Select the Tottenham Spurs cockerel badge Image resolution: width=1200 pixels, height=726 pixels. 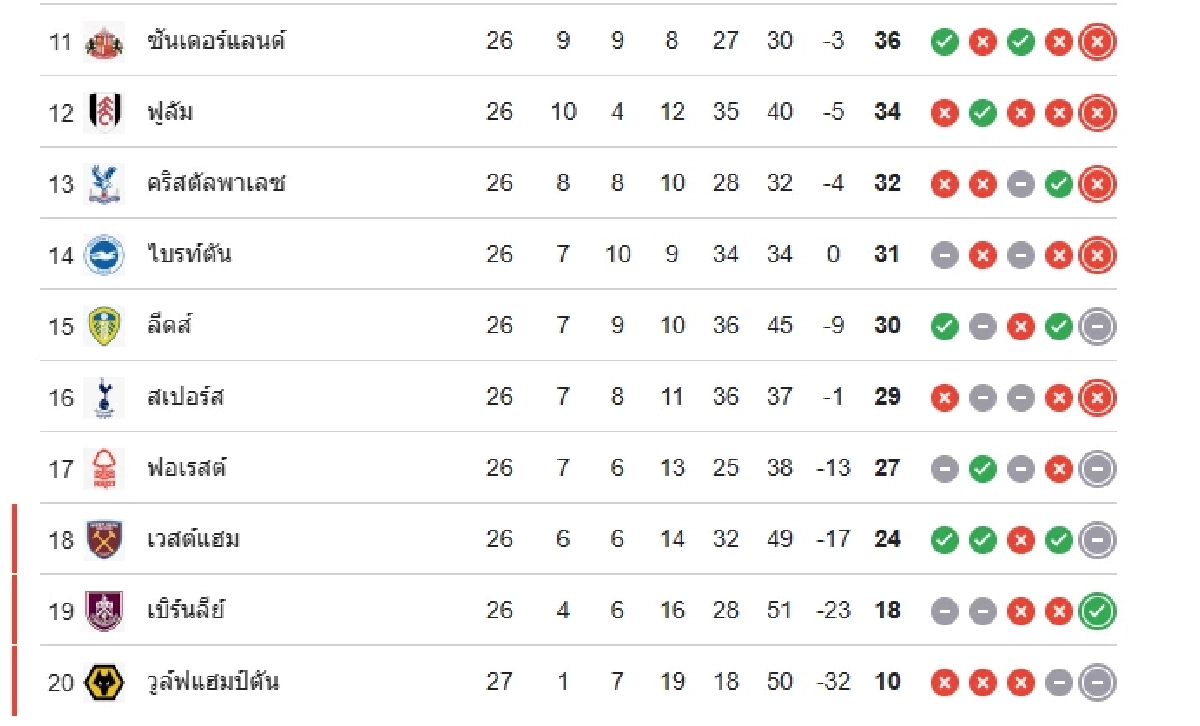pos(104,397)
